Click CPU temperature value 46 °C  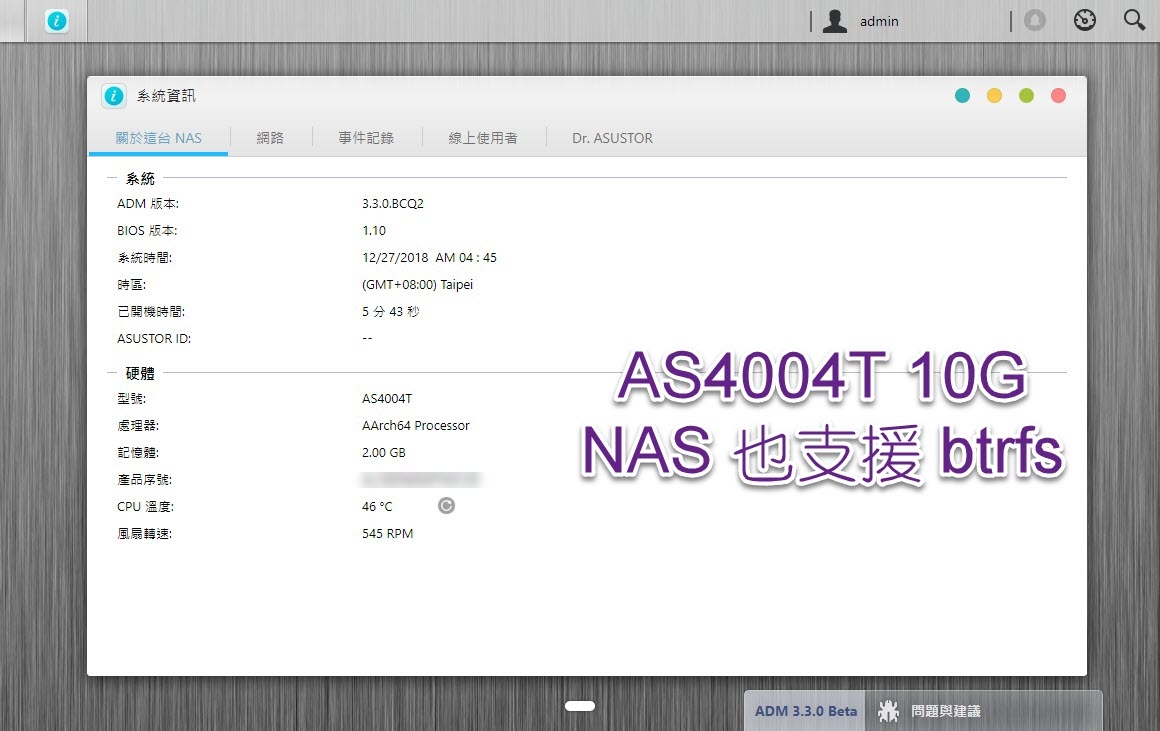coord(377,507)
